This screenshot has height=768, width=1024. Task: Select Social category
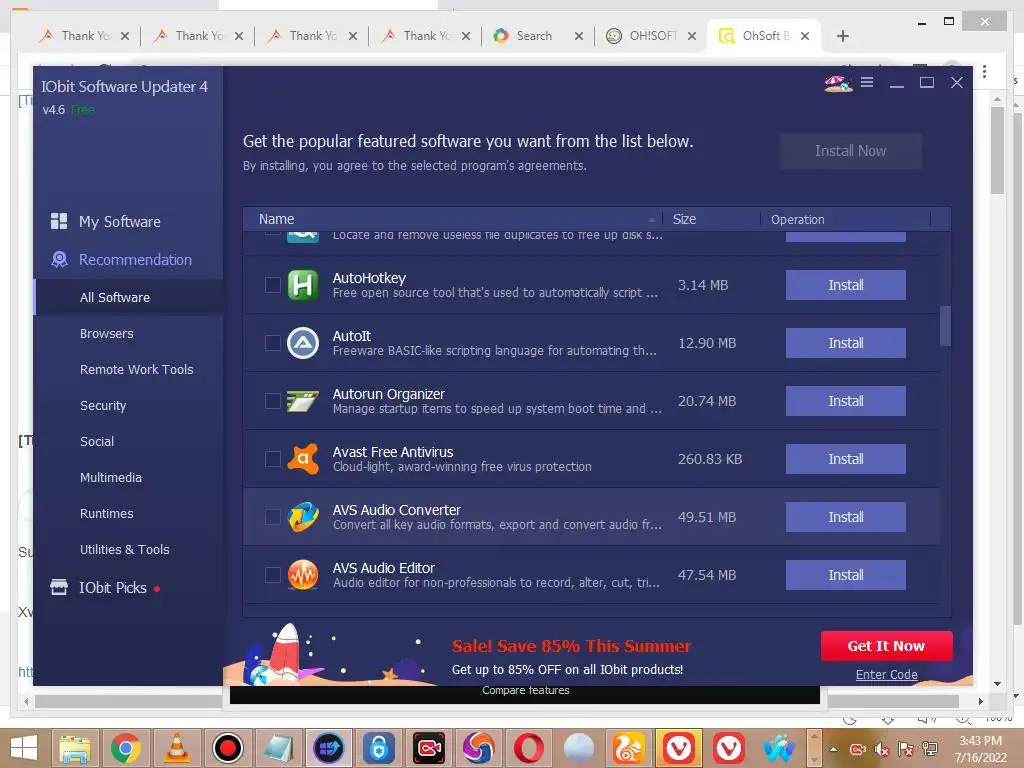pos(97,441)
